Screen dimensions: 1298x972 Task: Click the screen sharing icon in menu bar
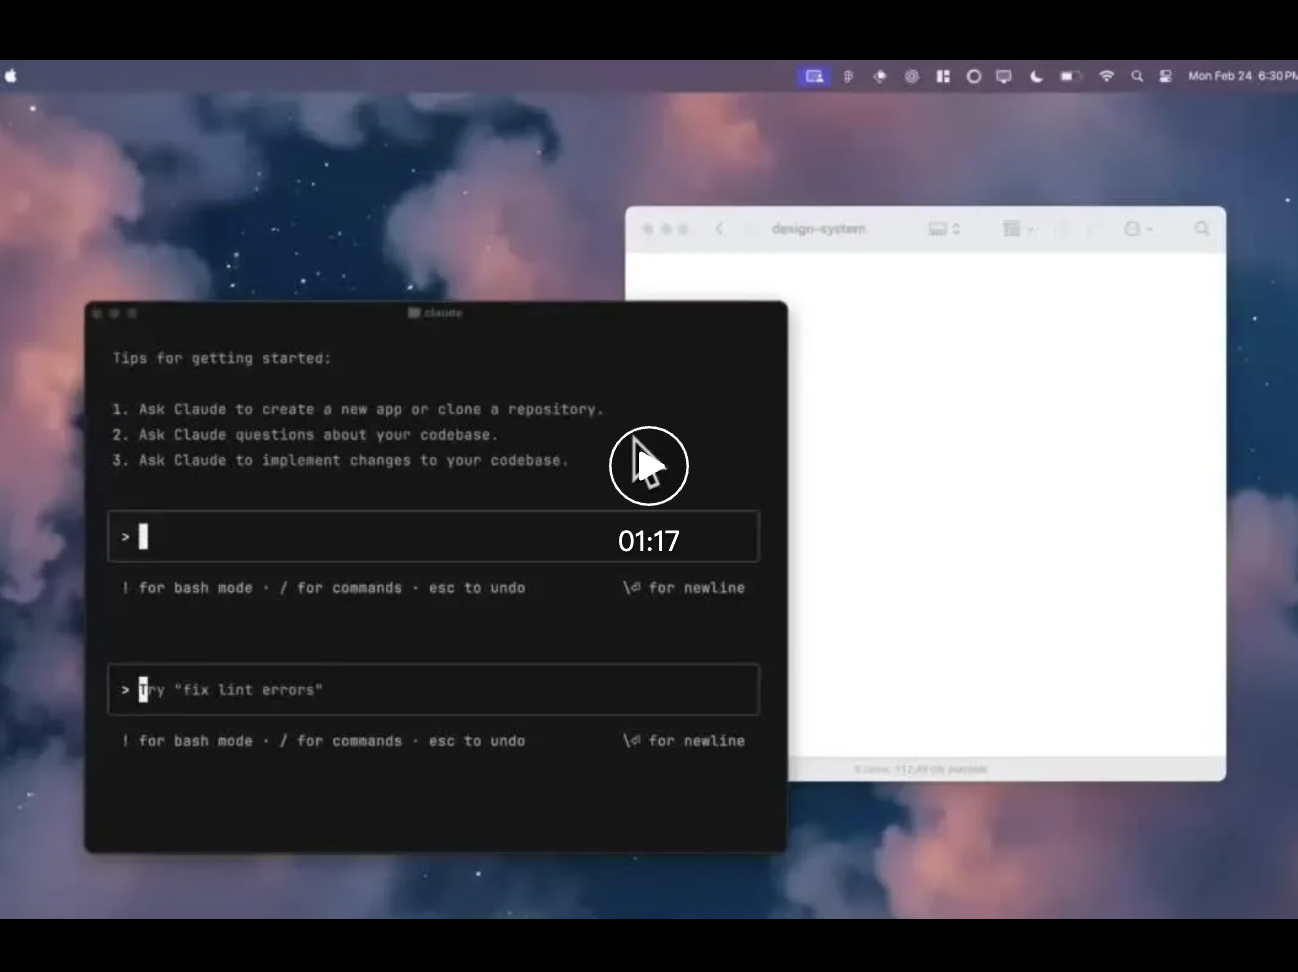coord(814,76)
